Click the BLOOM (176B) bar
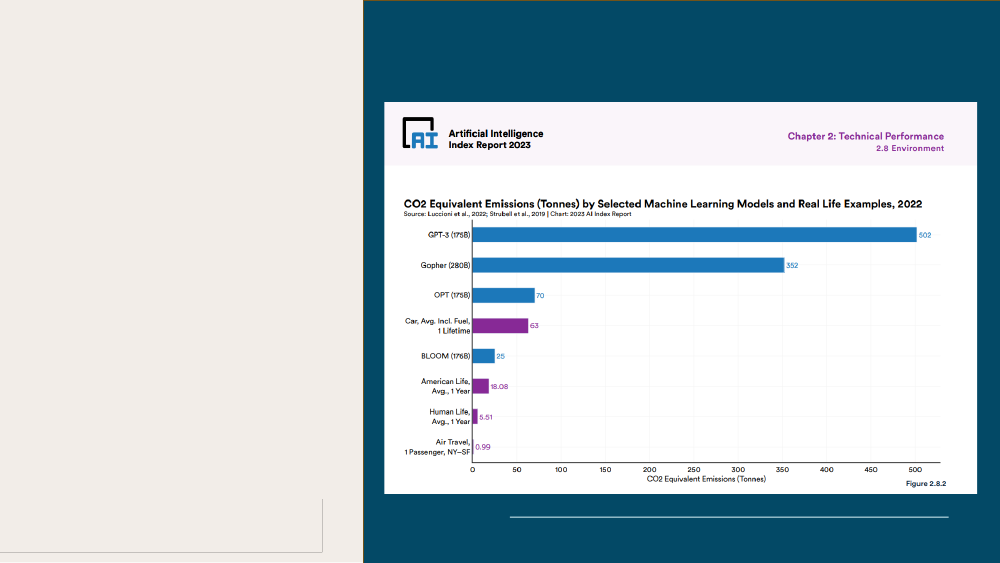 click(x=483, y=356)
